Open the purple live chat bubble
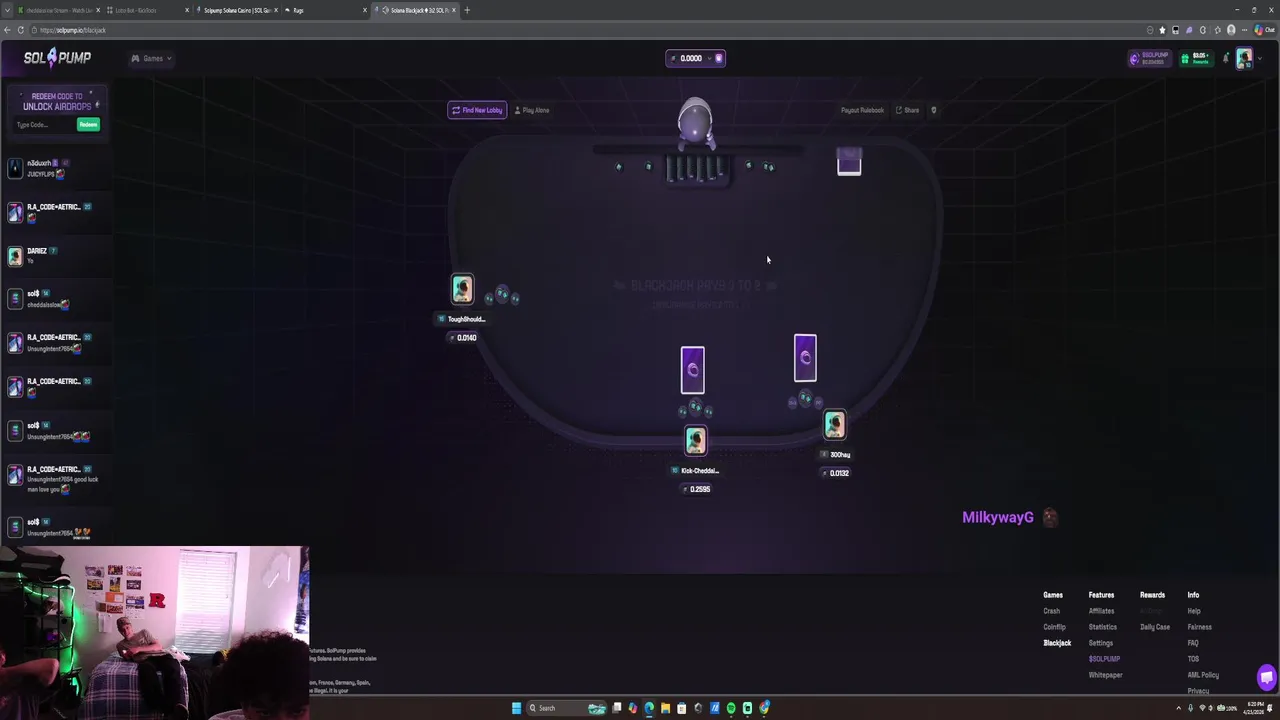This screenshot has width=1280, height=720. (x=1266, y=677)
